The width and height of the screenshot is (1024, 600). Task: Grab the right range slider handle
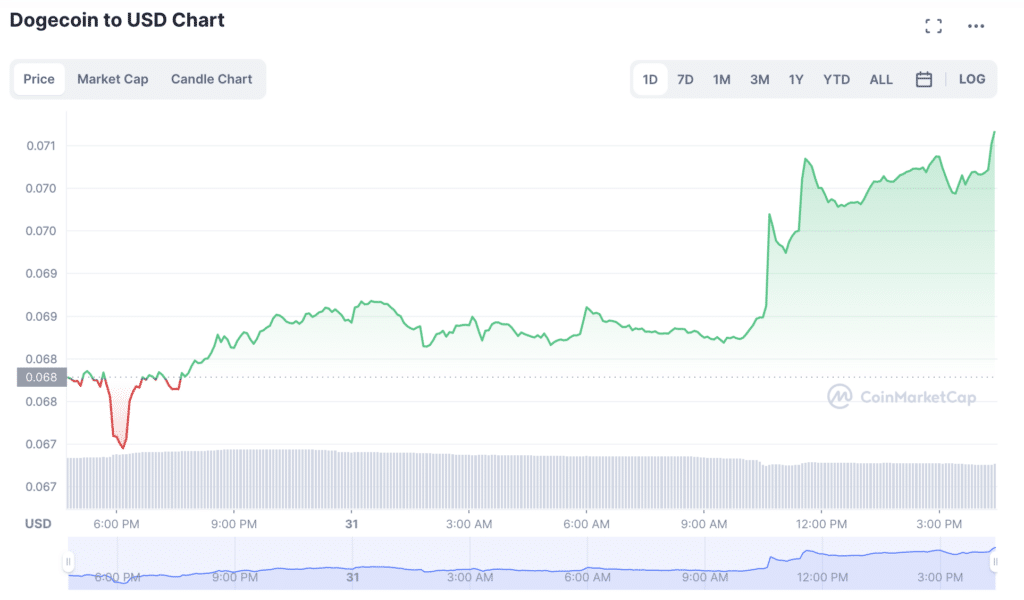coord(995,561)
